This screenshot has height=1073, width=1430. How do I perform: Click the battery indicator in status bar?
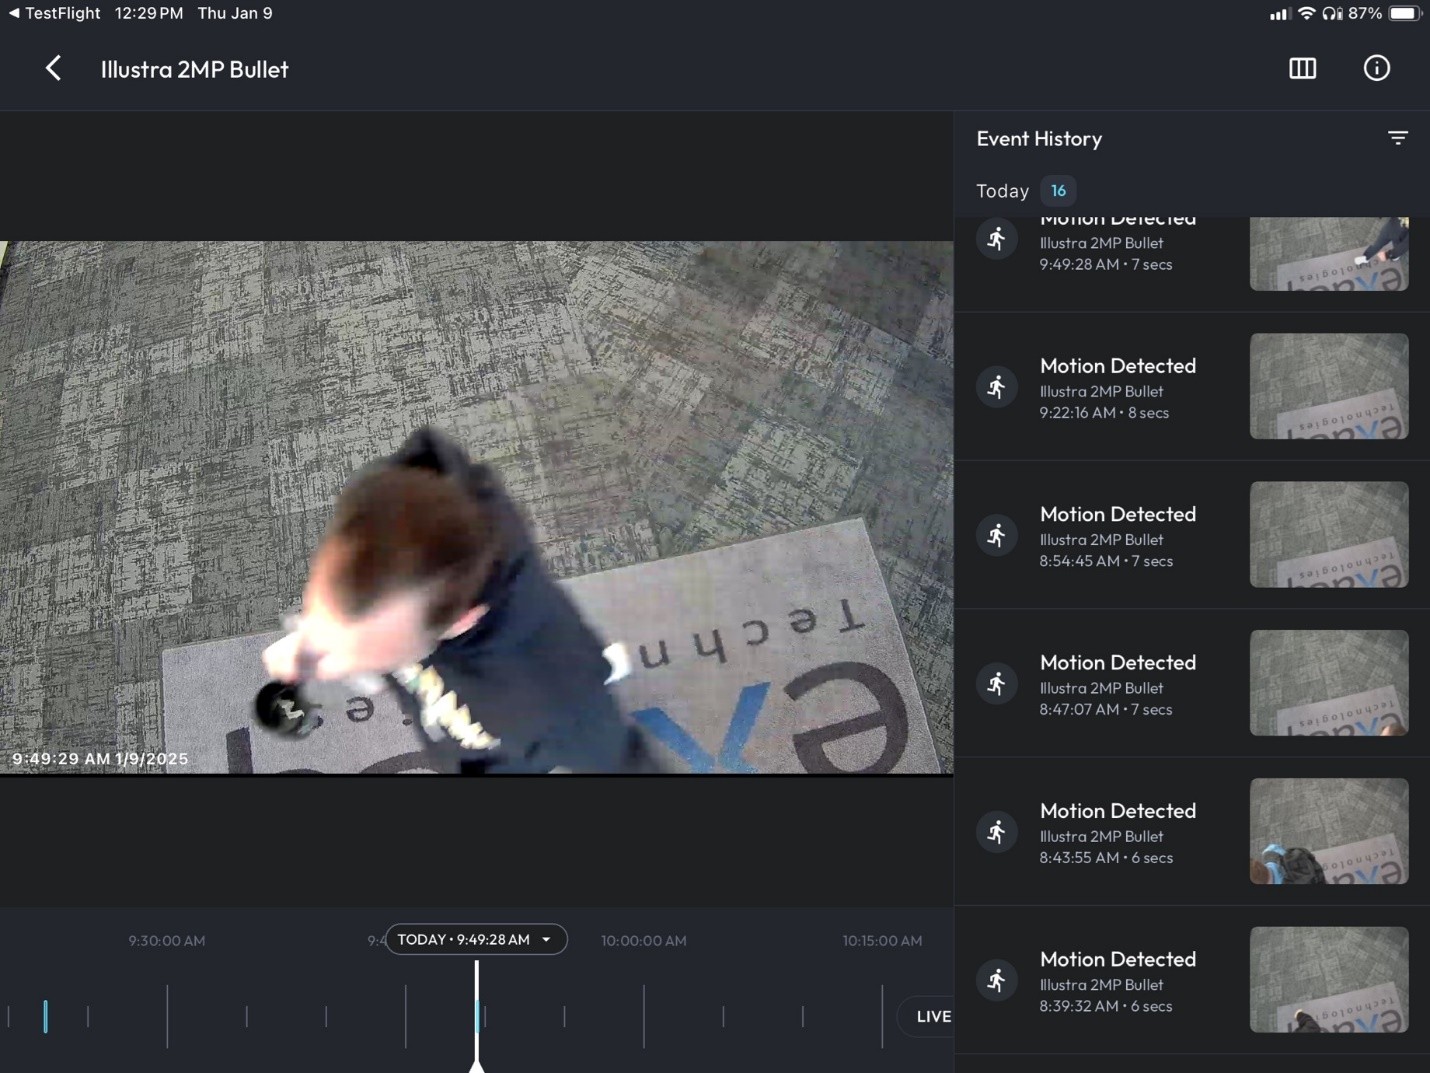1403,13
